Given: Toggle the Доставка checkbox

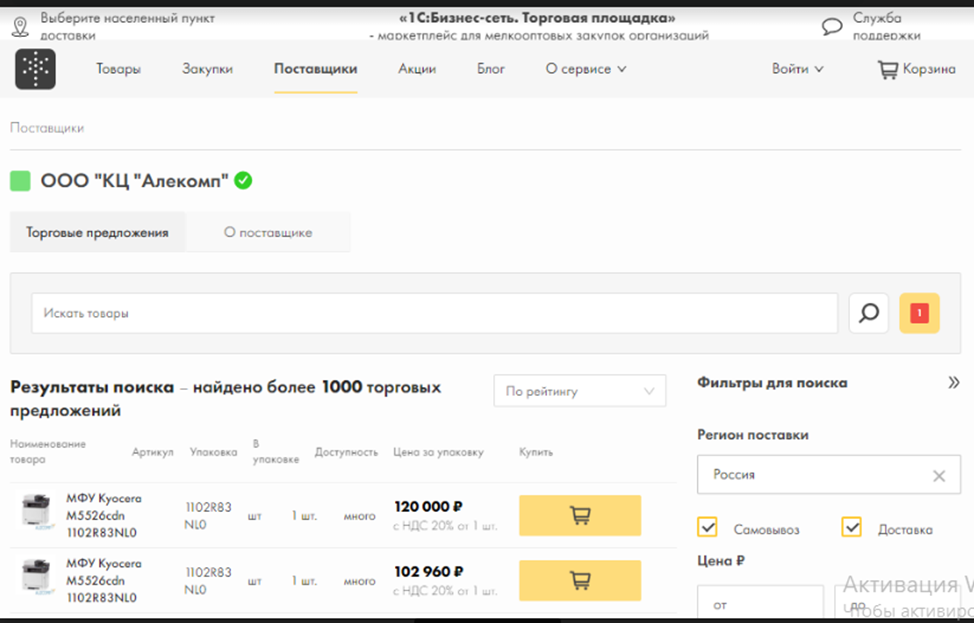Looking at the screenshot, I should coord(852,527).
